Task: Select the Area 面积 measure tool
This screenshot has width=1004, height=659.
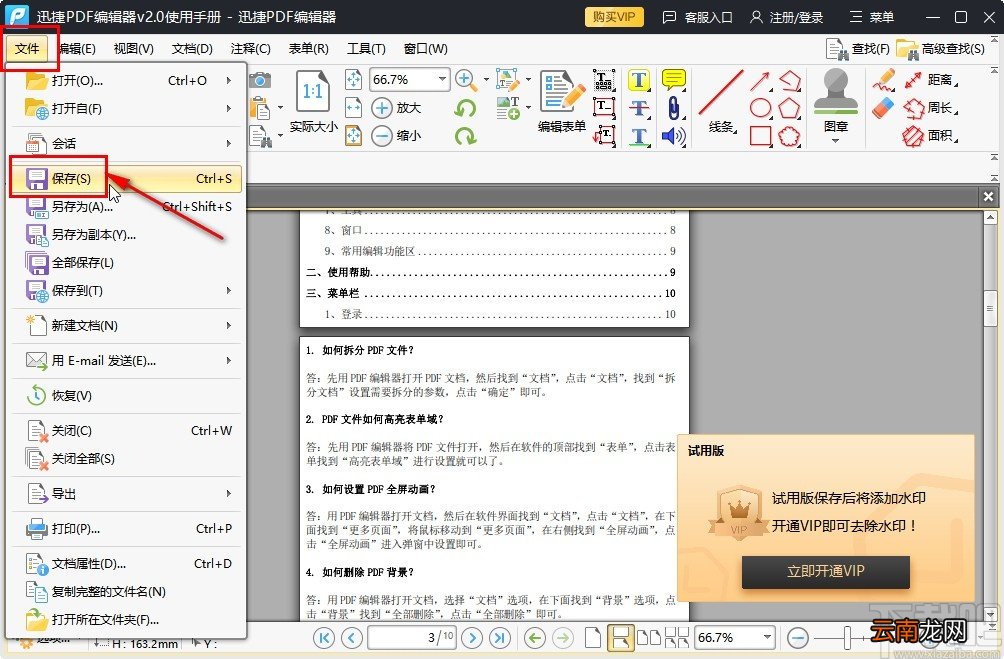Action: (x=930, y=136)
